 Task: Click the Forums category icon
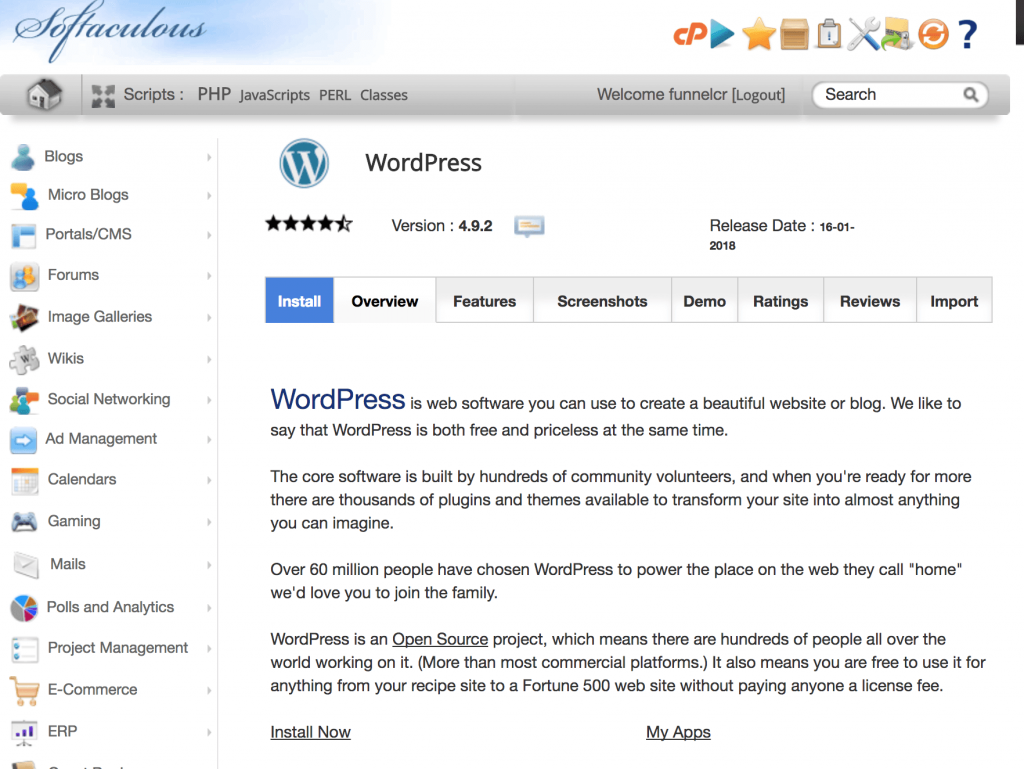[25, 276]
